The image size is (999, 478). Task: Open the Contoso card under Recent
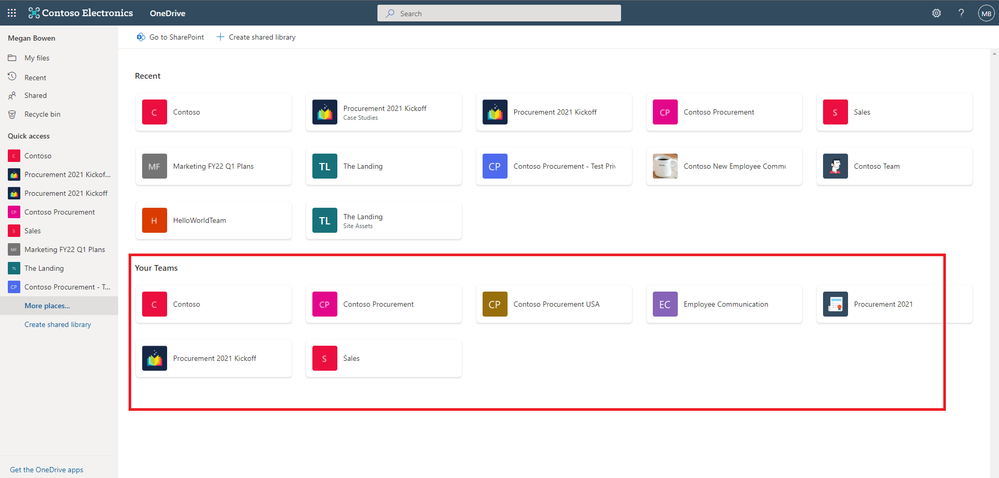(213, 112)
